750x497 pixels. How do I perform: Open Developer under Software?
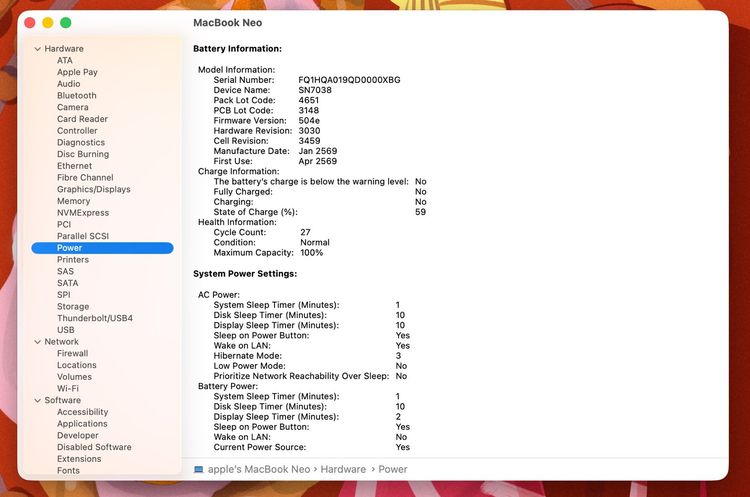(77, 435)
